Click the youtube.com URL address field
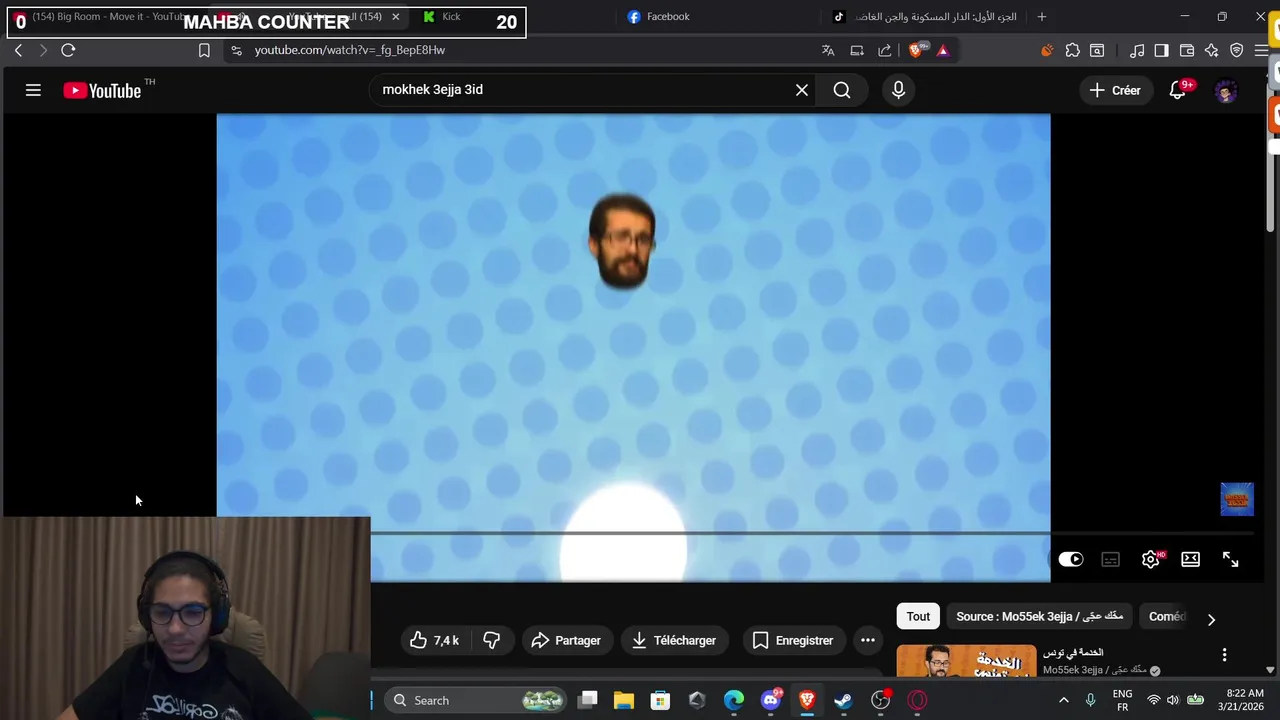 (349, 50)
